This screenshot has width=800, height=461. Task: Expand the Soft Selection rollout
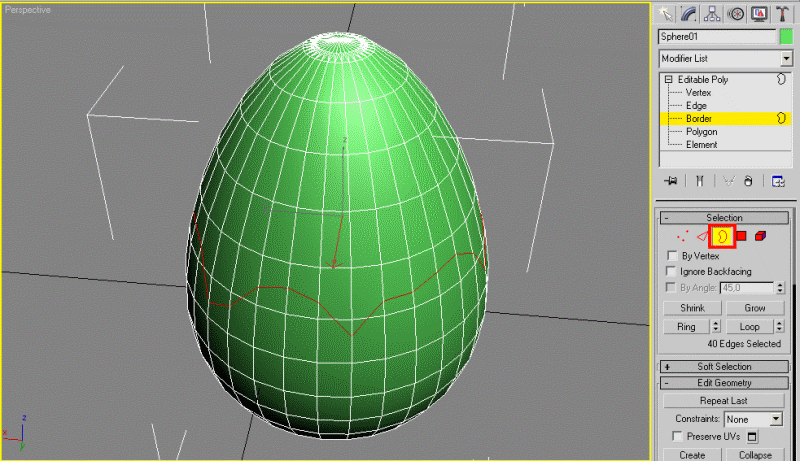(724, 367)
